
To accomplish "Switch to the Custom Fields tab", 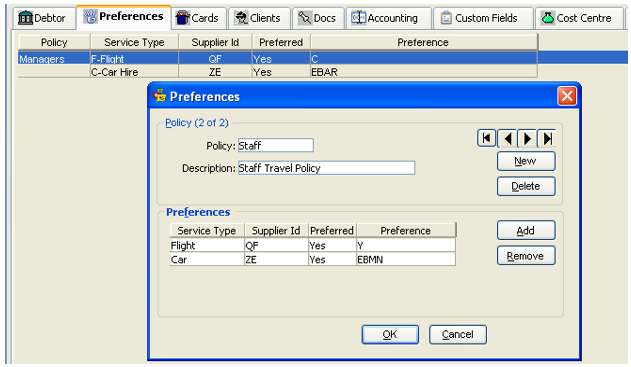I will coord(483,18).
